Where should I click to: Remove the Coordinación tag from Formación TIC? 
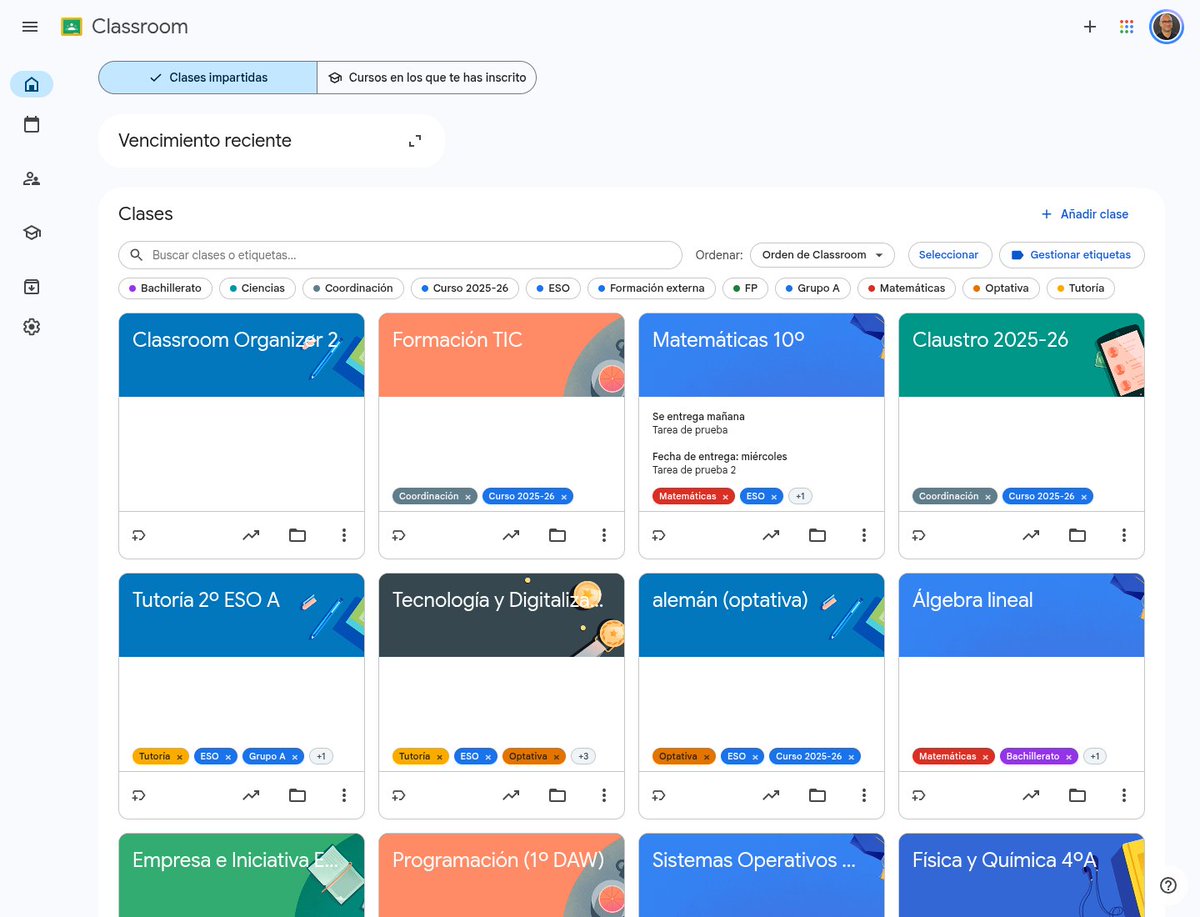[x=467, y=497]
